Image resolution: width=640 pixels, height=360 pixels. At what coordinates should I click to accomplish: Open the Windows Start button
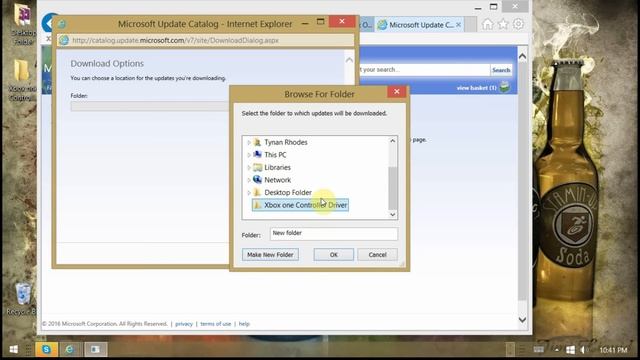click(13, 349)
